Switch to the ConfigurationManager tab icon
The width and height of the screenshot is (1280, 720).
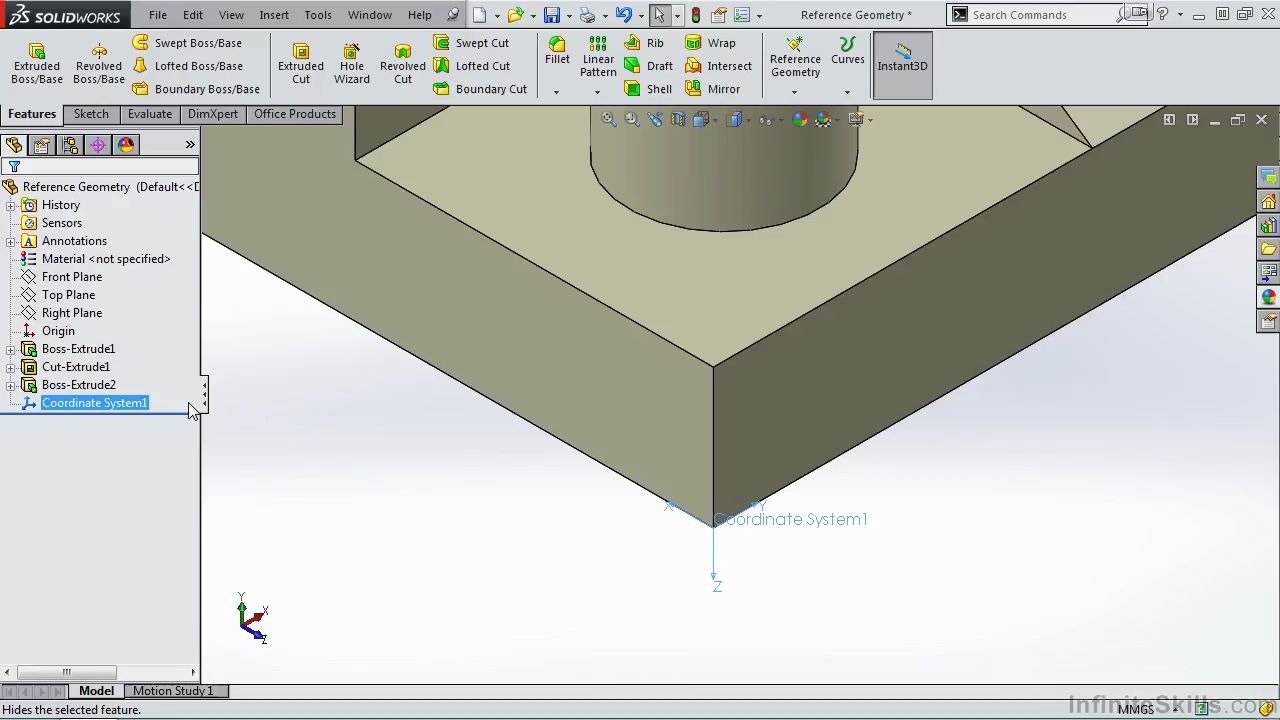(x=70, y=145)
